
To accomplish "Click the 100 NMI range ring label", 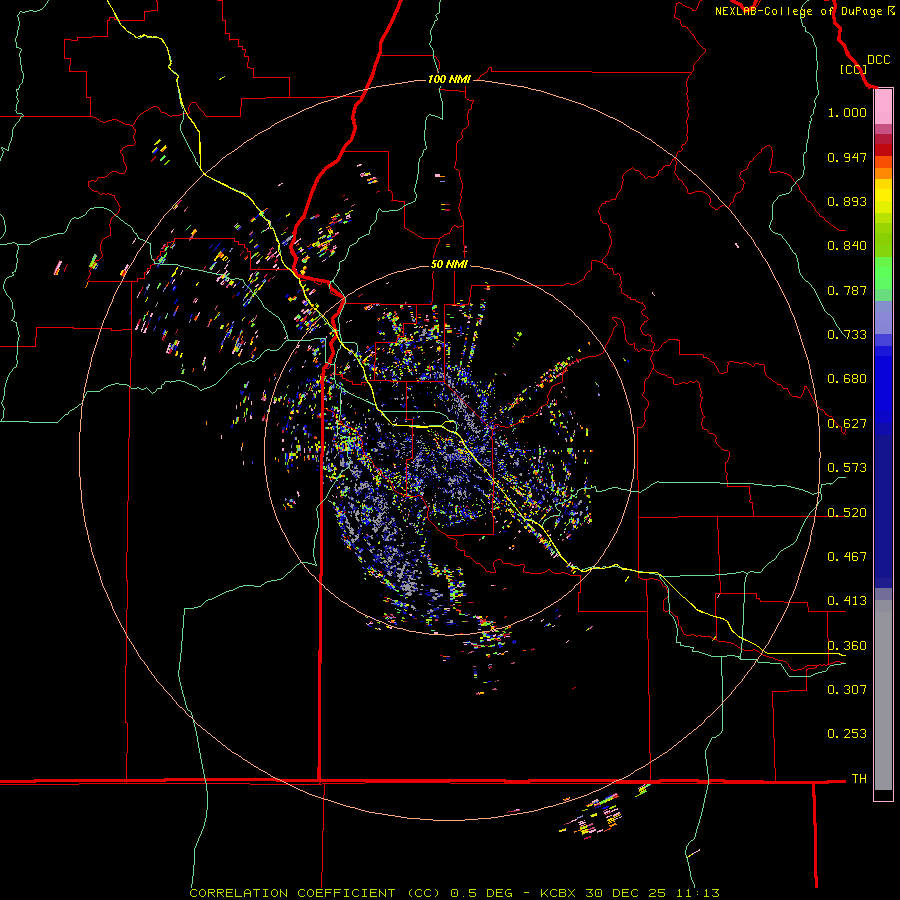I will [x=449, y=79].
